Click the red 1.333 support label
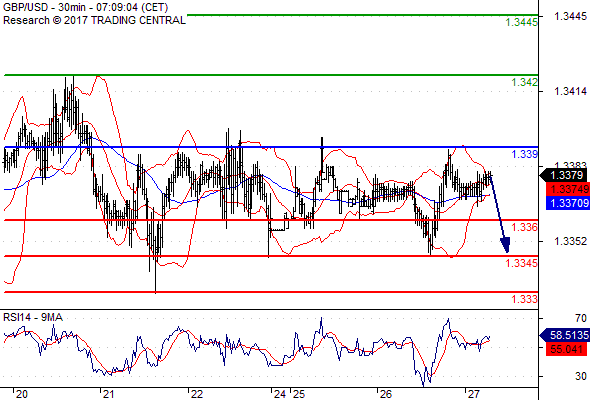 524,299
